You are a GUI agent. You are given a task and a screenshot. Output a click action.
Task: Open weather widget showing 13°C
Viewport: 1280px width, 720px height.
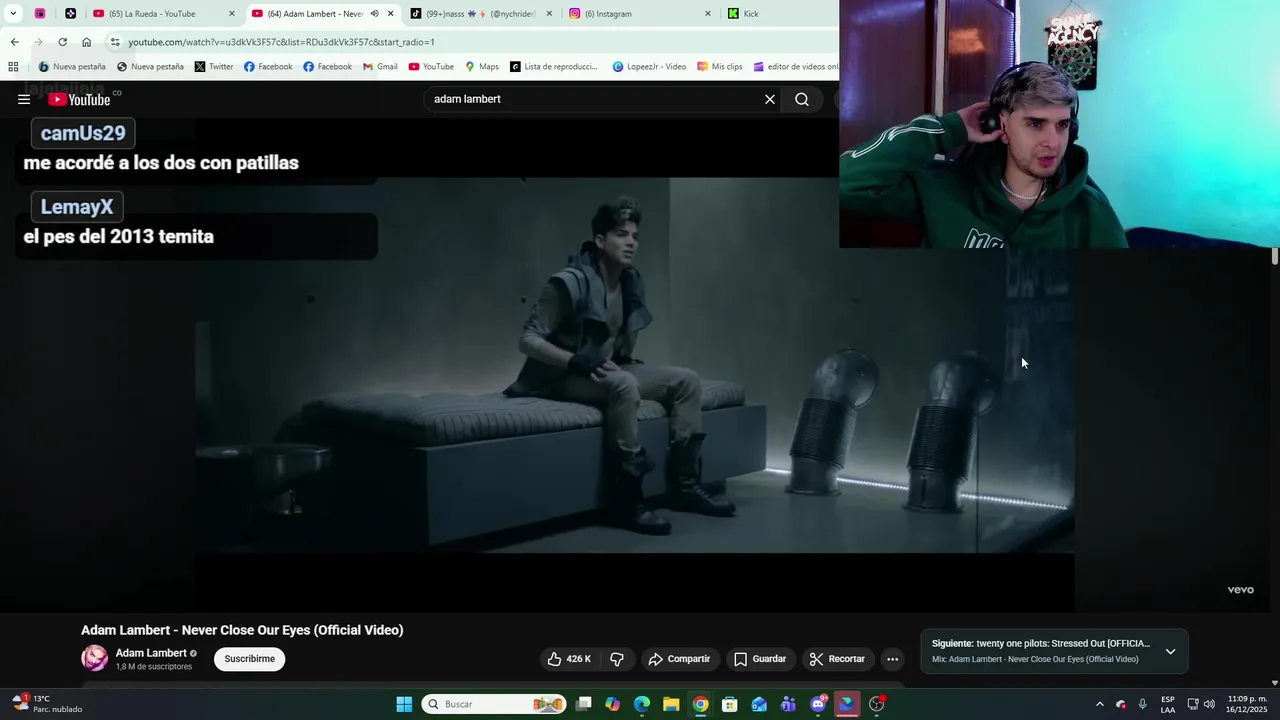pyautogui.click(x=47, y=704)
